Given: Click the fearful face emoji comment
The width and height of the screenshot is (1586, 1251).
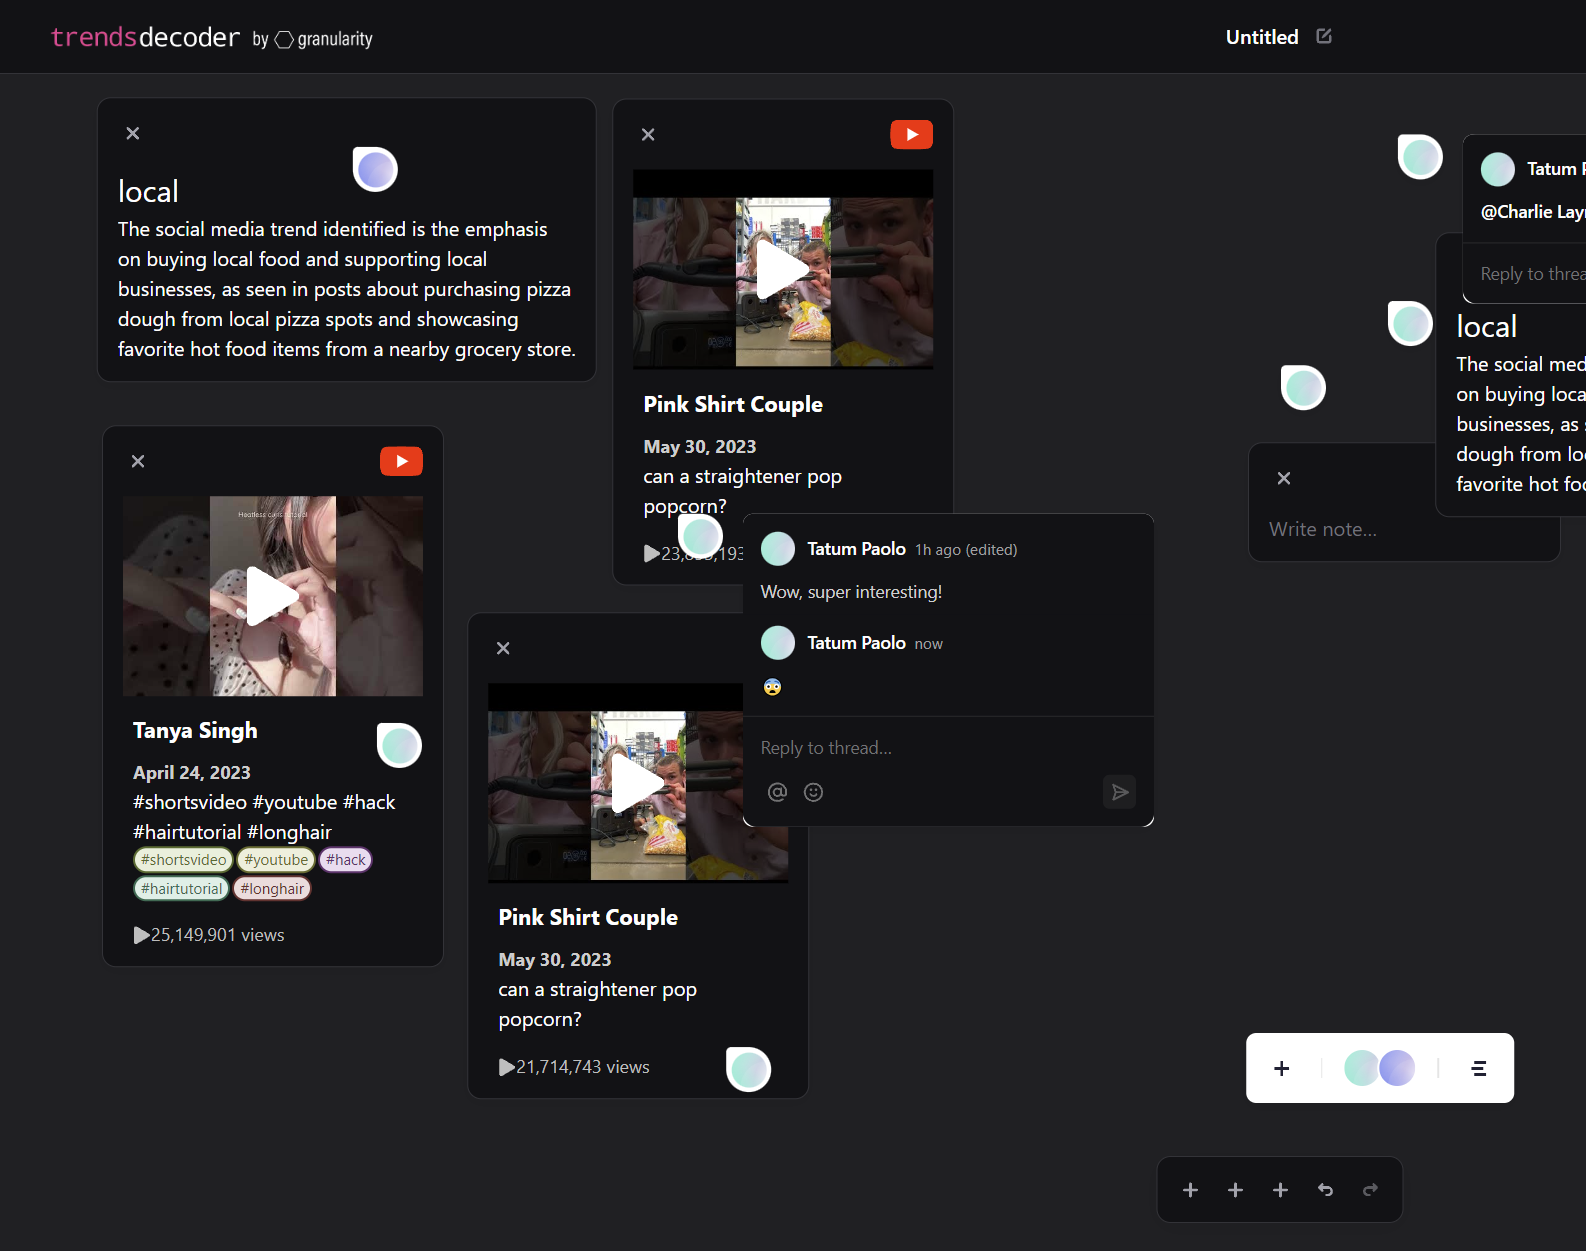Looking at the screenshot, I should (x=772, y=687).
